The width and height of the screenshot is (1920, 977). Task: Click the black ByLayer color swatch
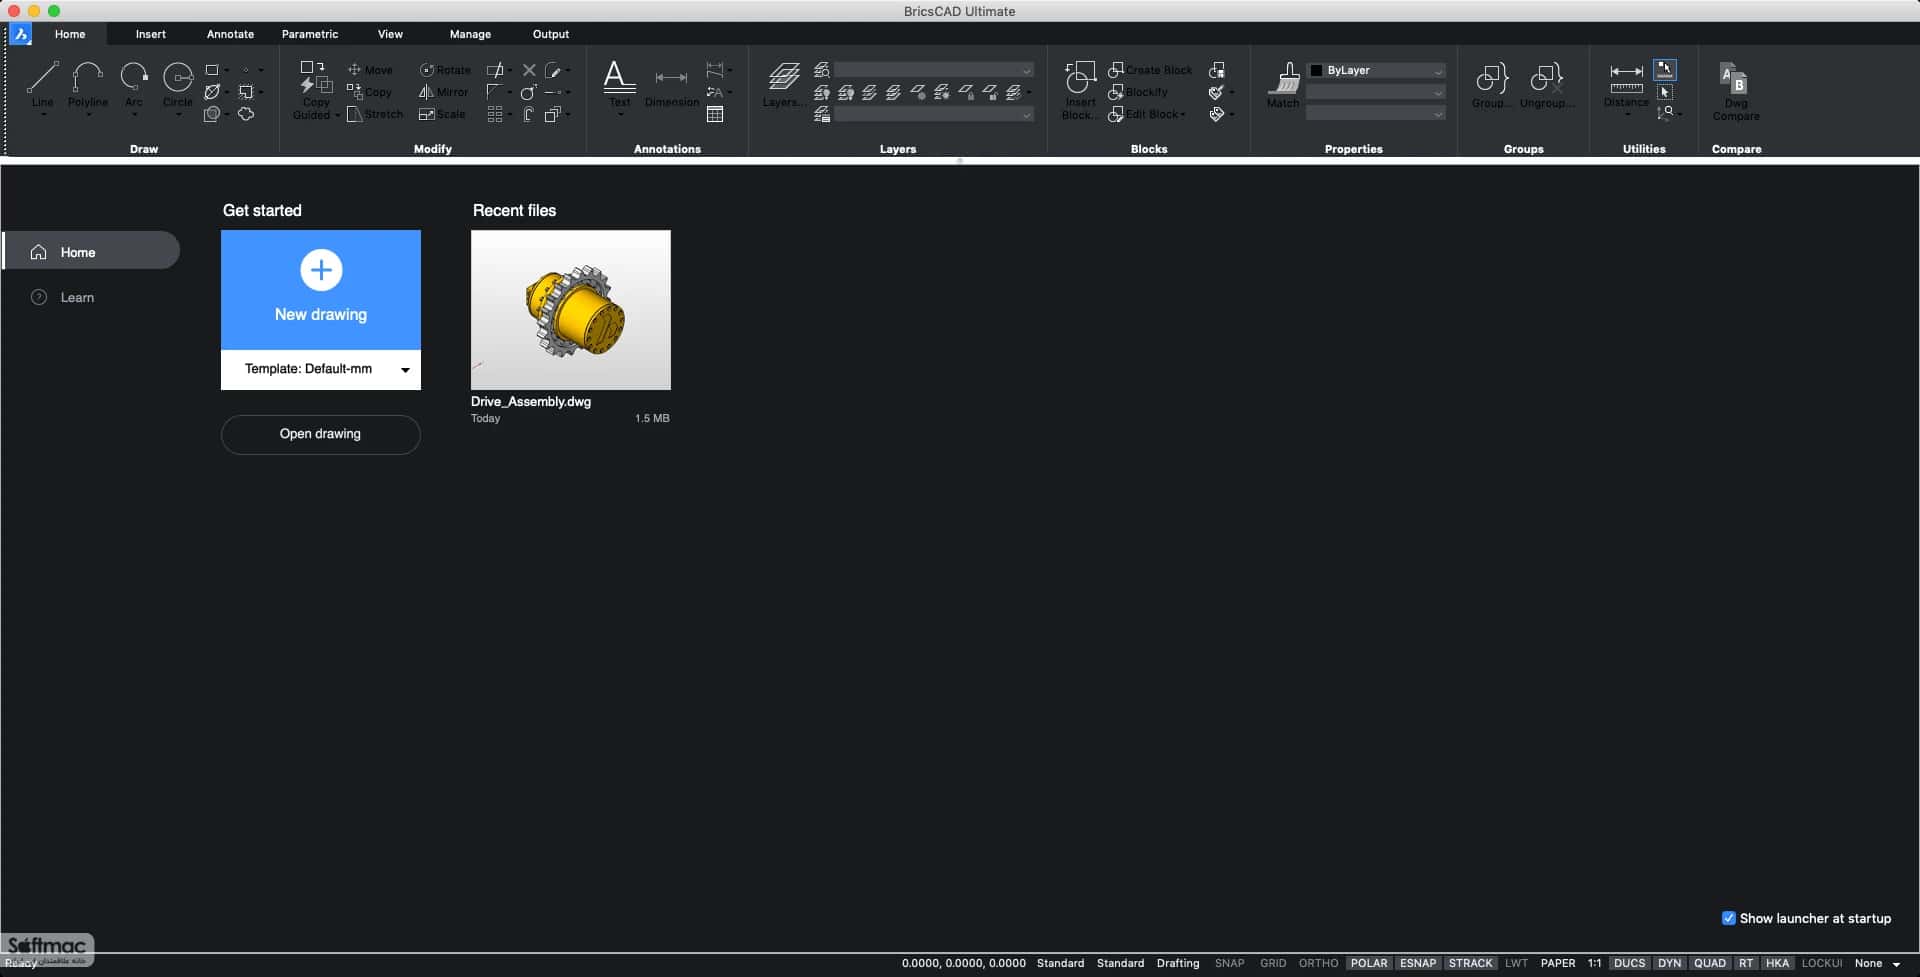tap(1317, 70)
